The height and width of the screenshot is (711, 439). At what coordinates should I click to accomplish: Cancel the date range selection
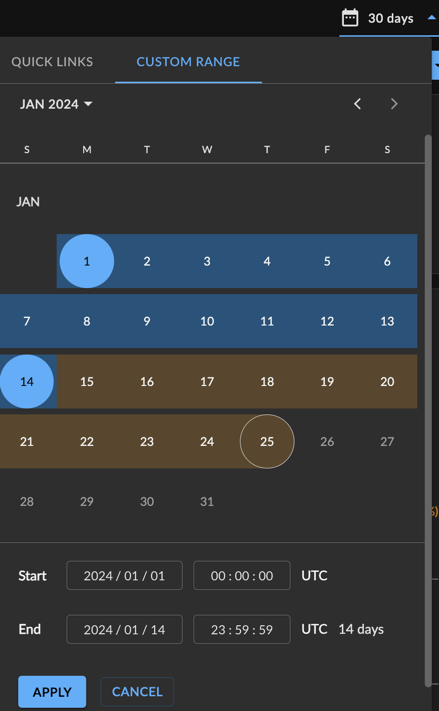pos(137,692)
